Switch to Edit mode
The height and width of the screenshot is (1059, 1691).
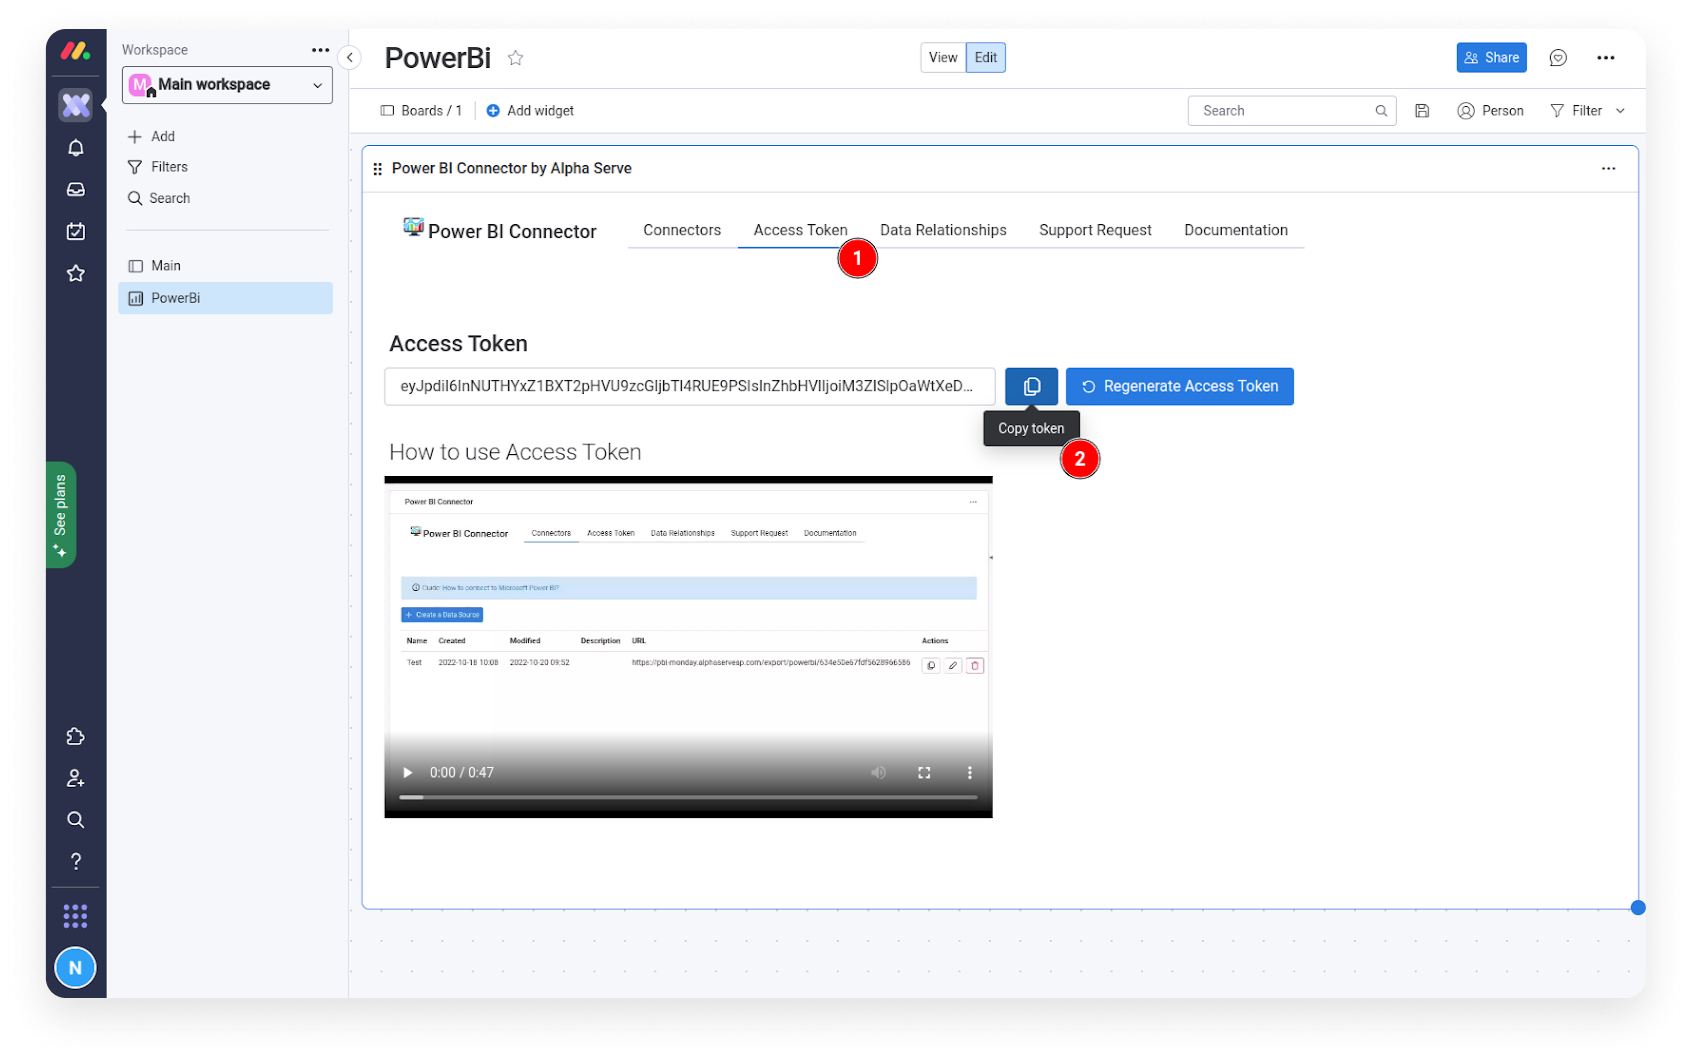pyautogui.click(x=985, y=57)
